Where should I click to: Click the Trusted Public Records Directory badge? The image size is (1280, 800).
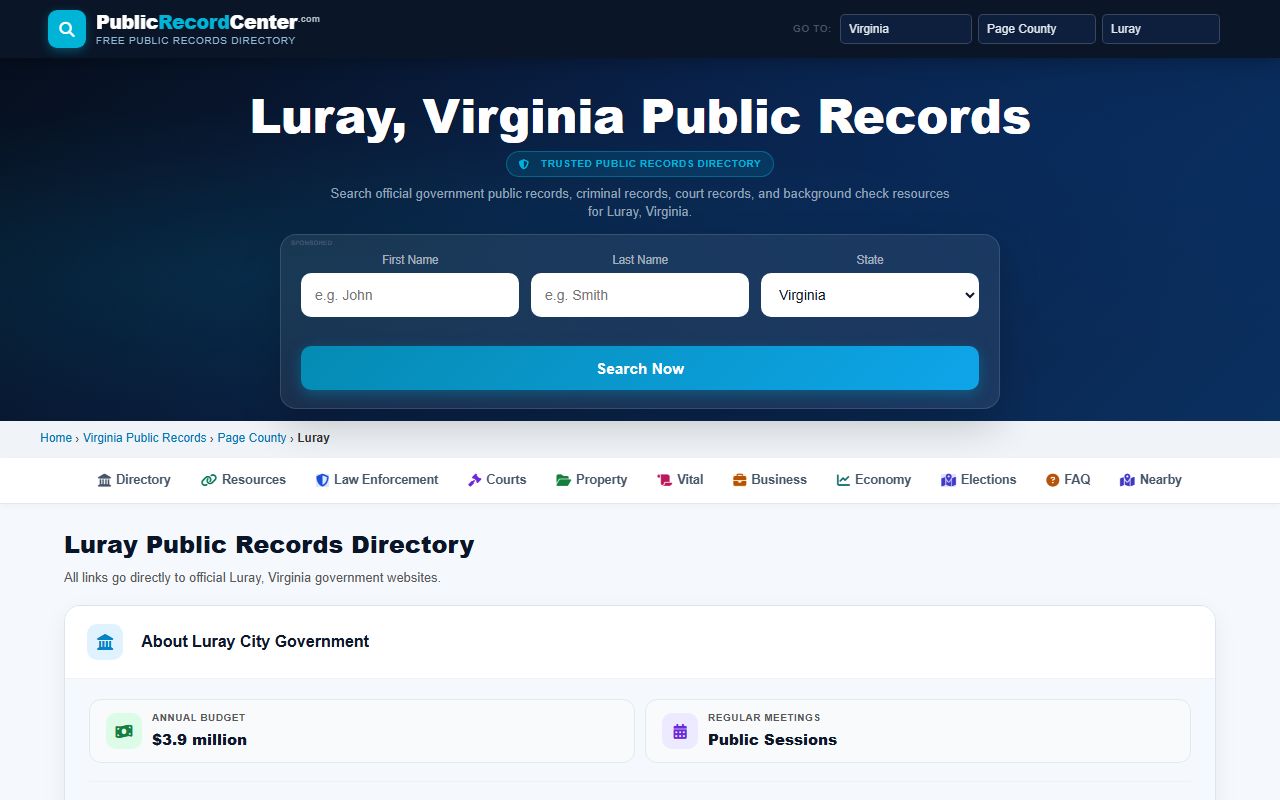pyautogui.click(x=640, y=164)
